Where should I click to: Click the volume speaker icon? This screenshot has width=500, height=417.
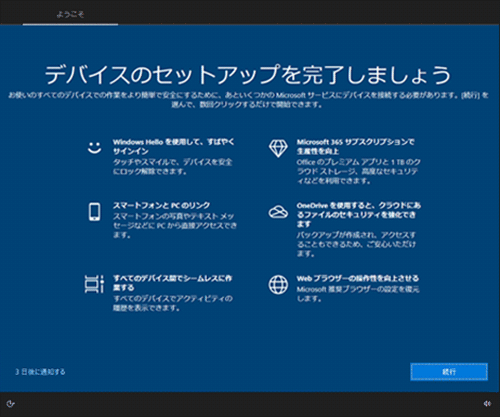coord(487,404)
